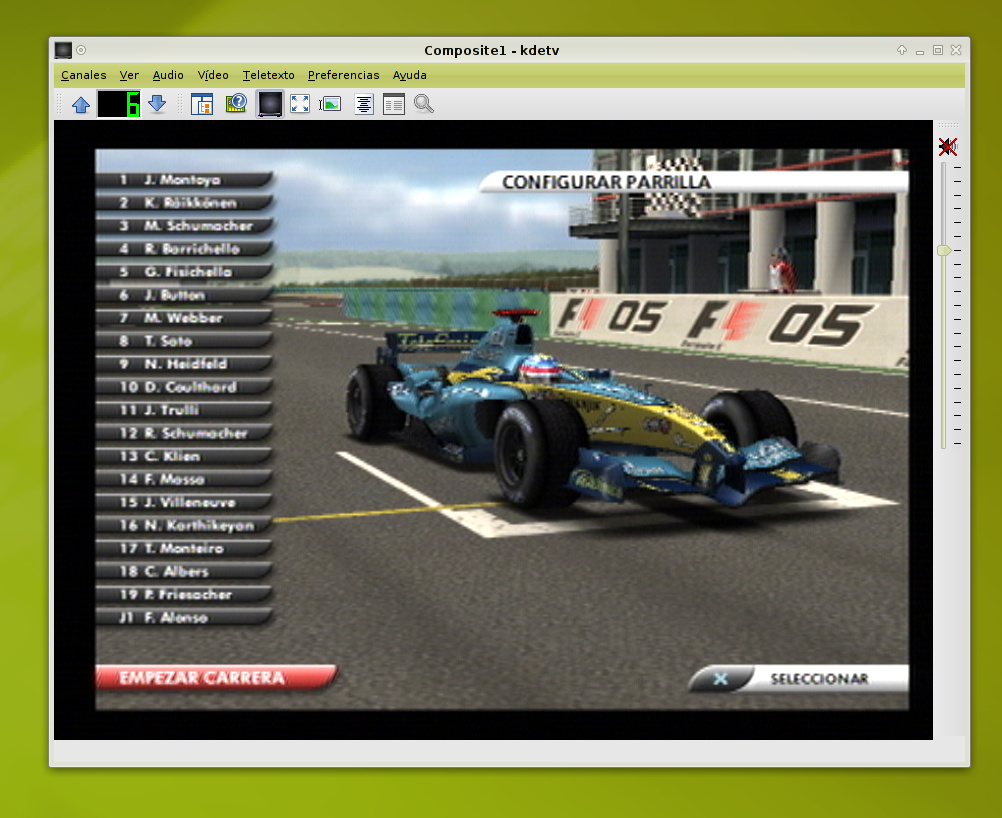Image resolution: width=1002 pixels, height=818 pixels.
Task: Click the up-arrow keep-above icon in the title bar
Action: tap(902, 50)
